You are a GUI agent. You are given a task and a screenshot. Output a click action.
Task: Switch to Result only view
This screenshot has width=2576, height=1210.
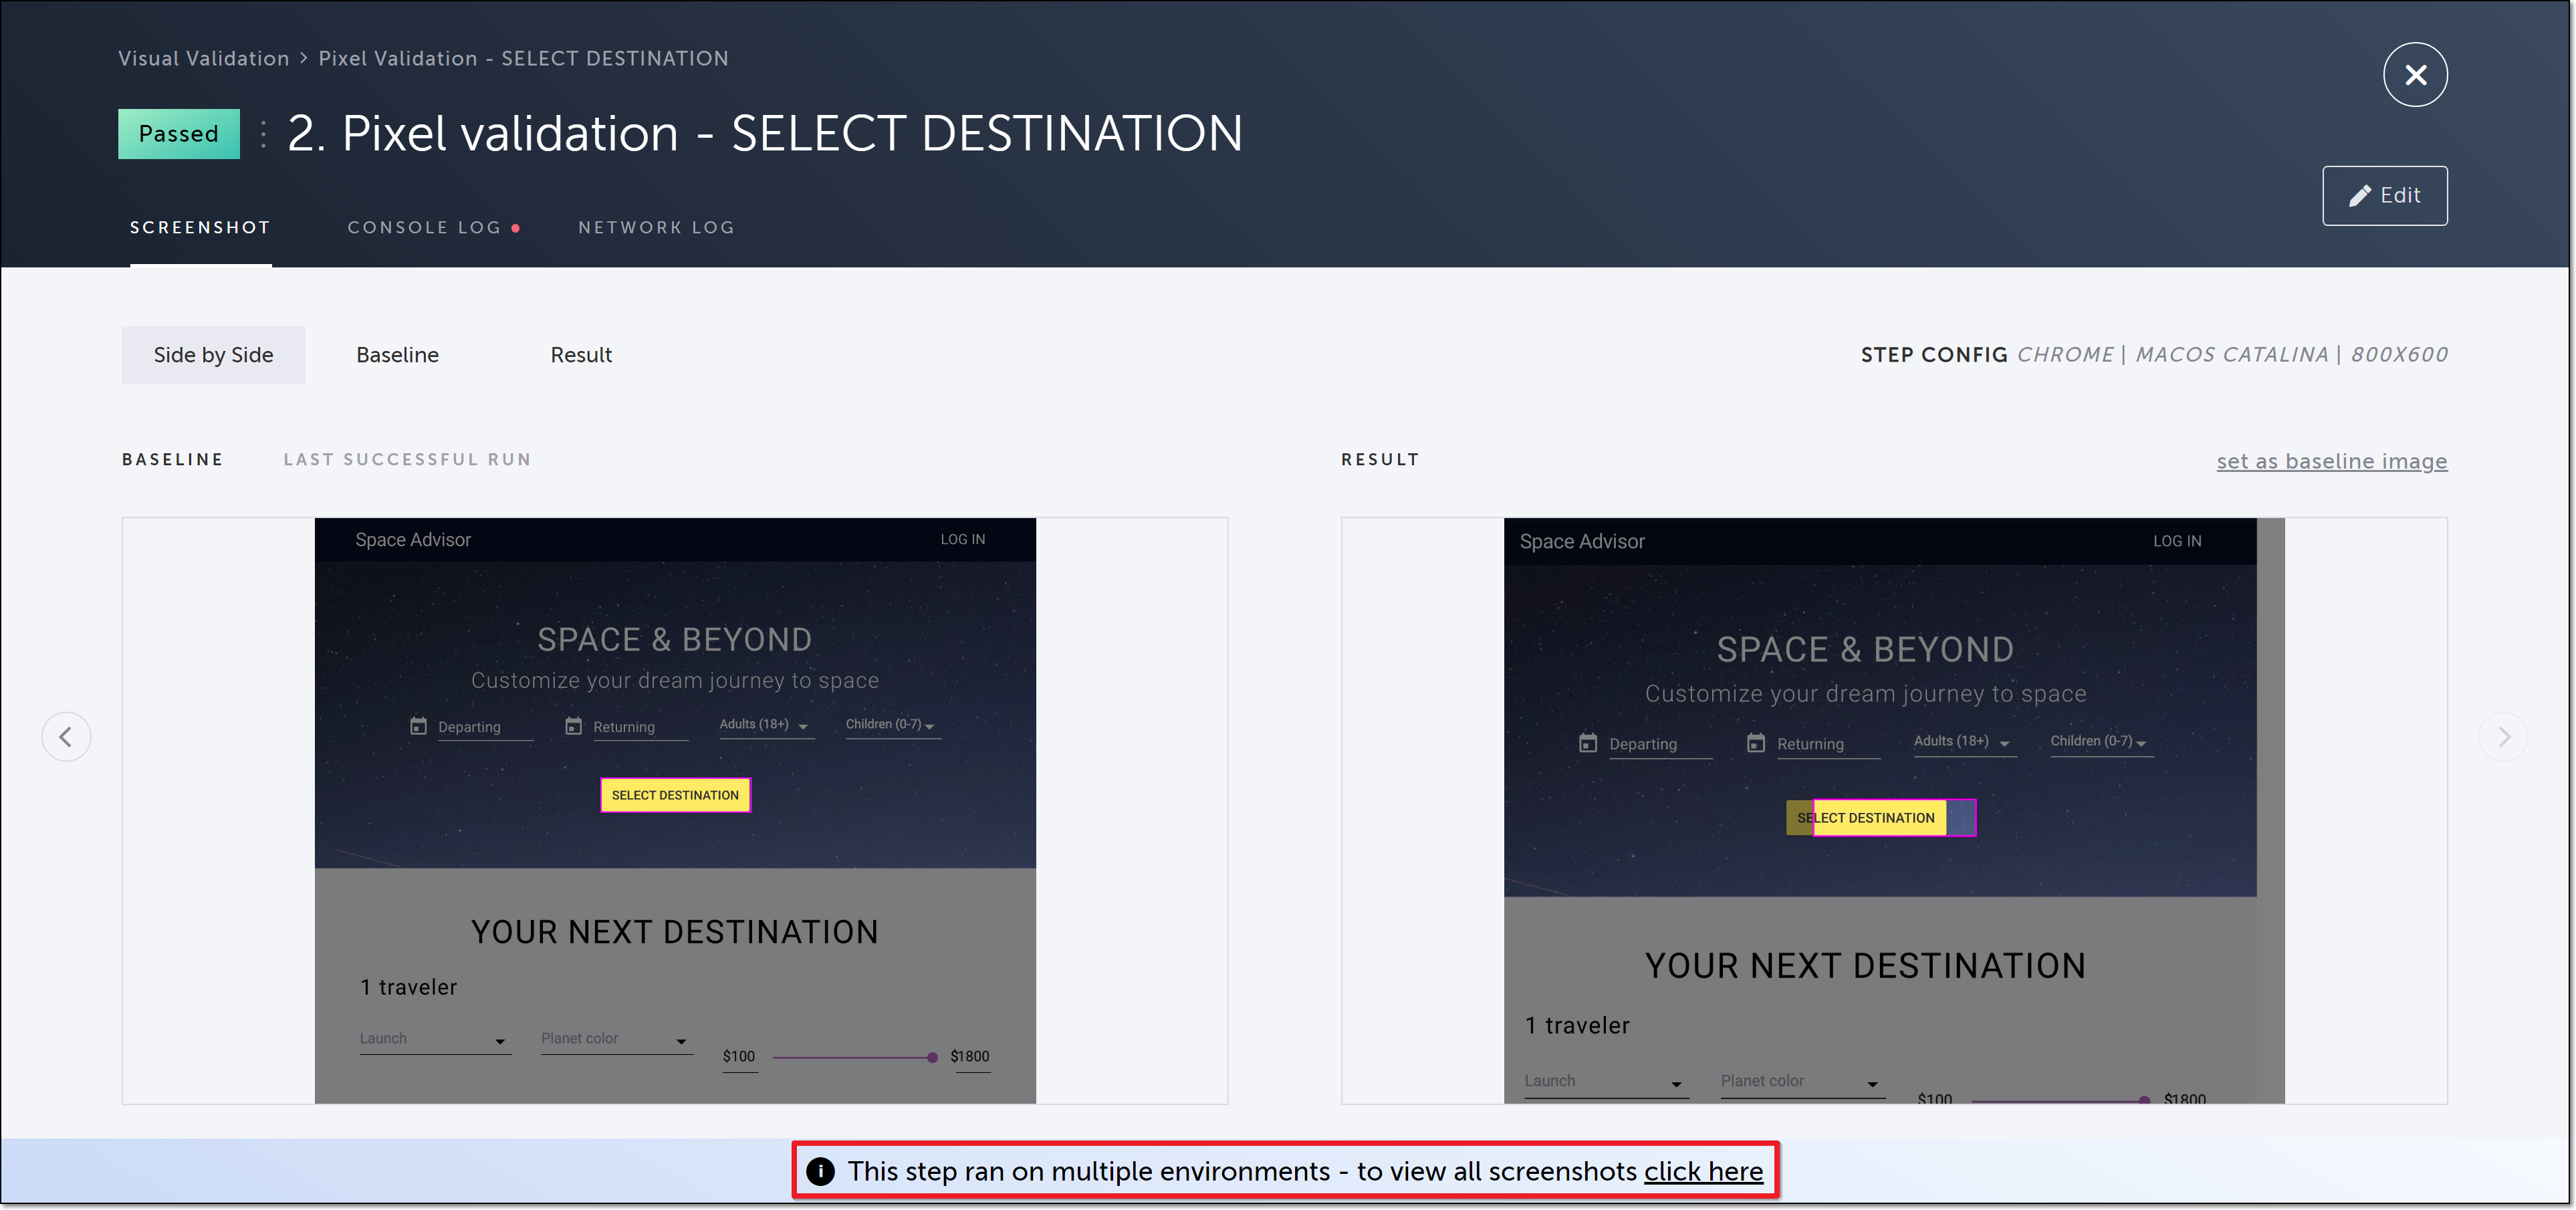tap(581, 355)
